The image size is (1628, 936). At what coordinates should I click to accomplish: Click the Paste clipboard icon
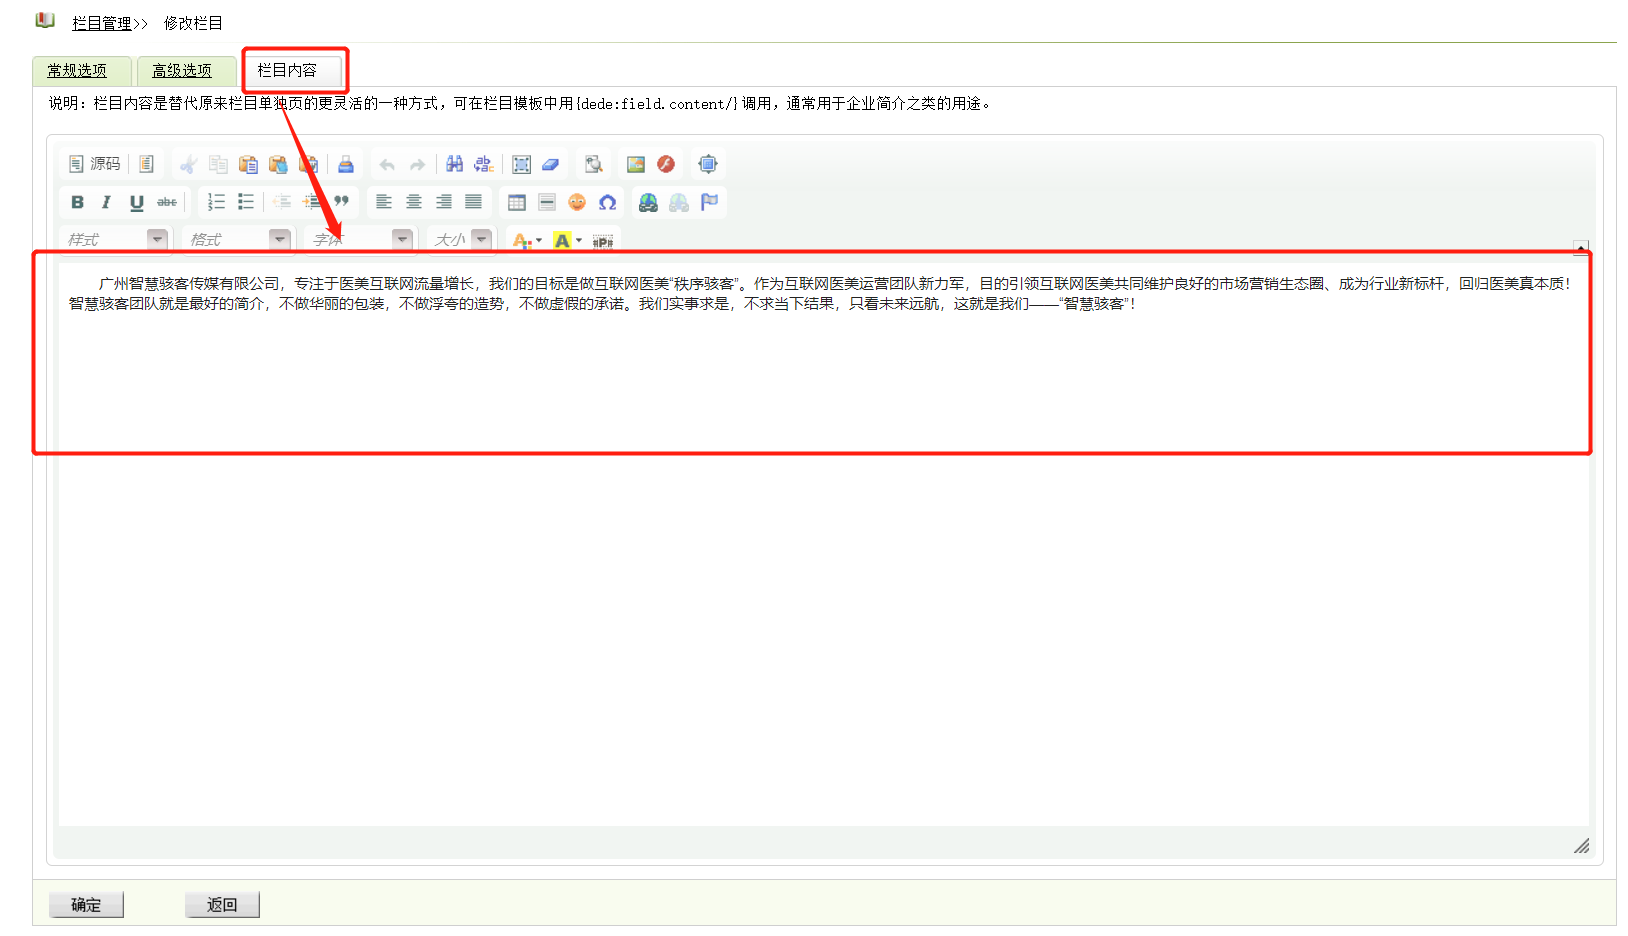[x=248, y=164]
